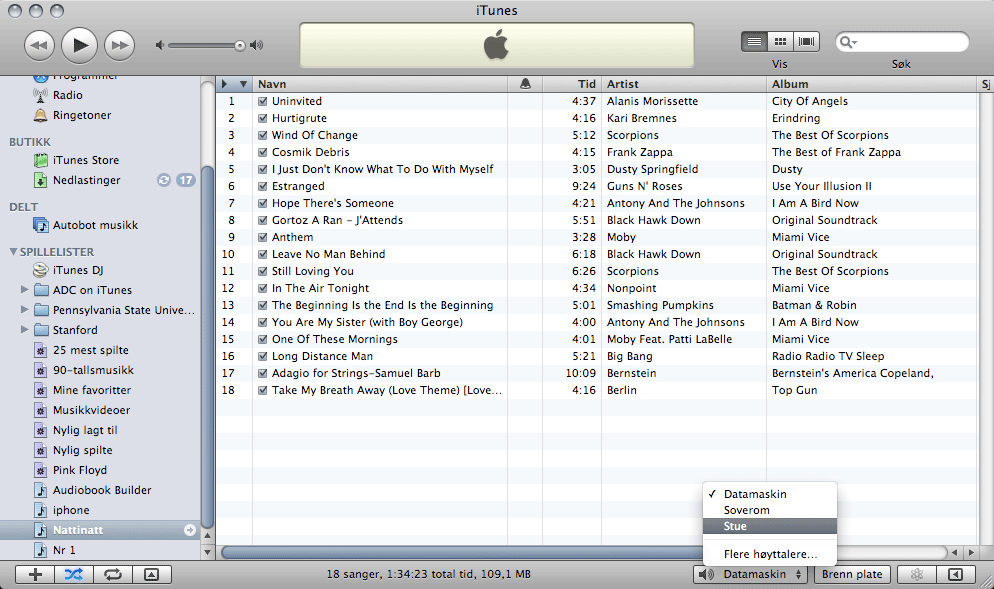
Task: Expand the Stanford folder
Action: tap(25, 330)
